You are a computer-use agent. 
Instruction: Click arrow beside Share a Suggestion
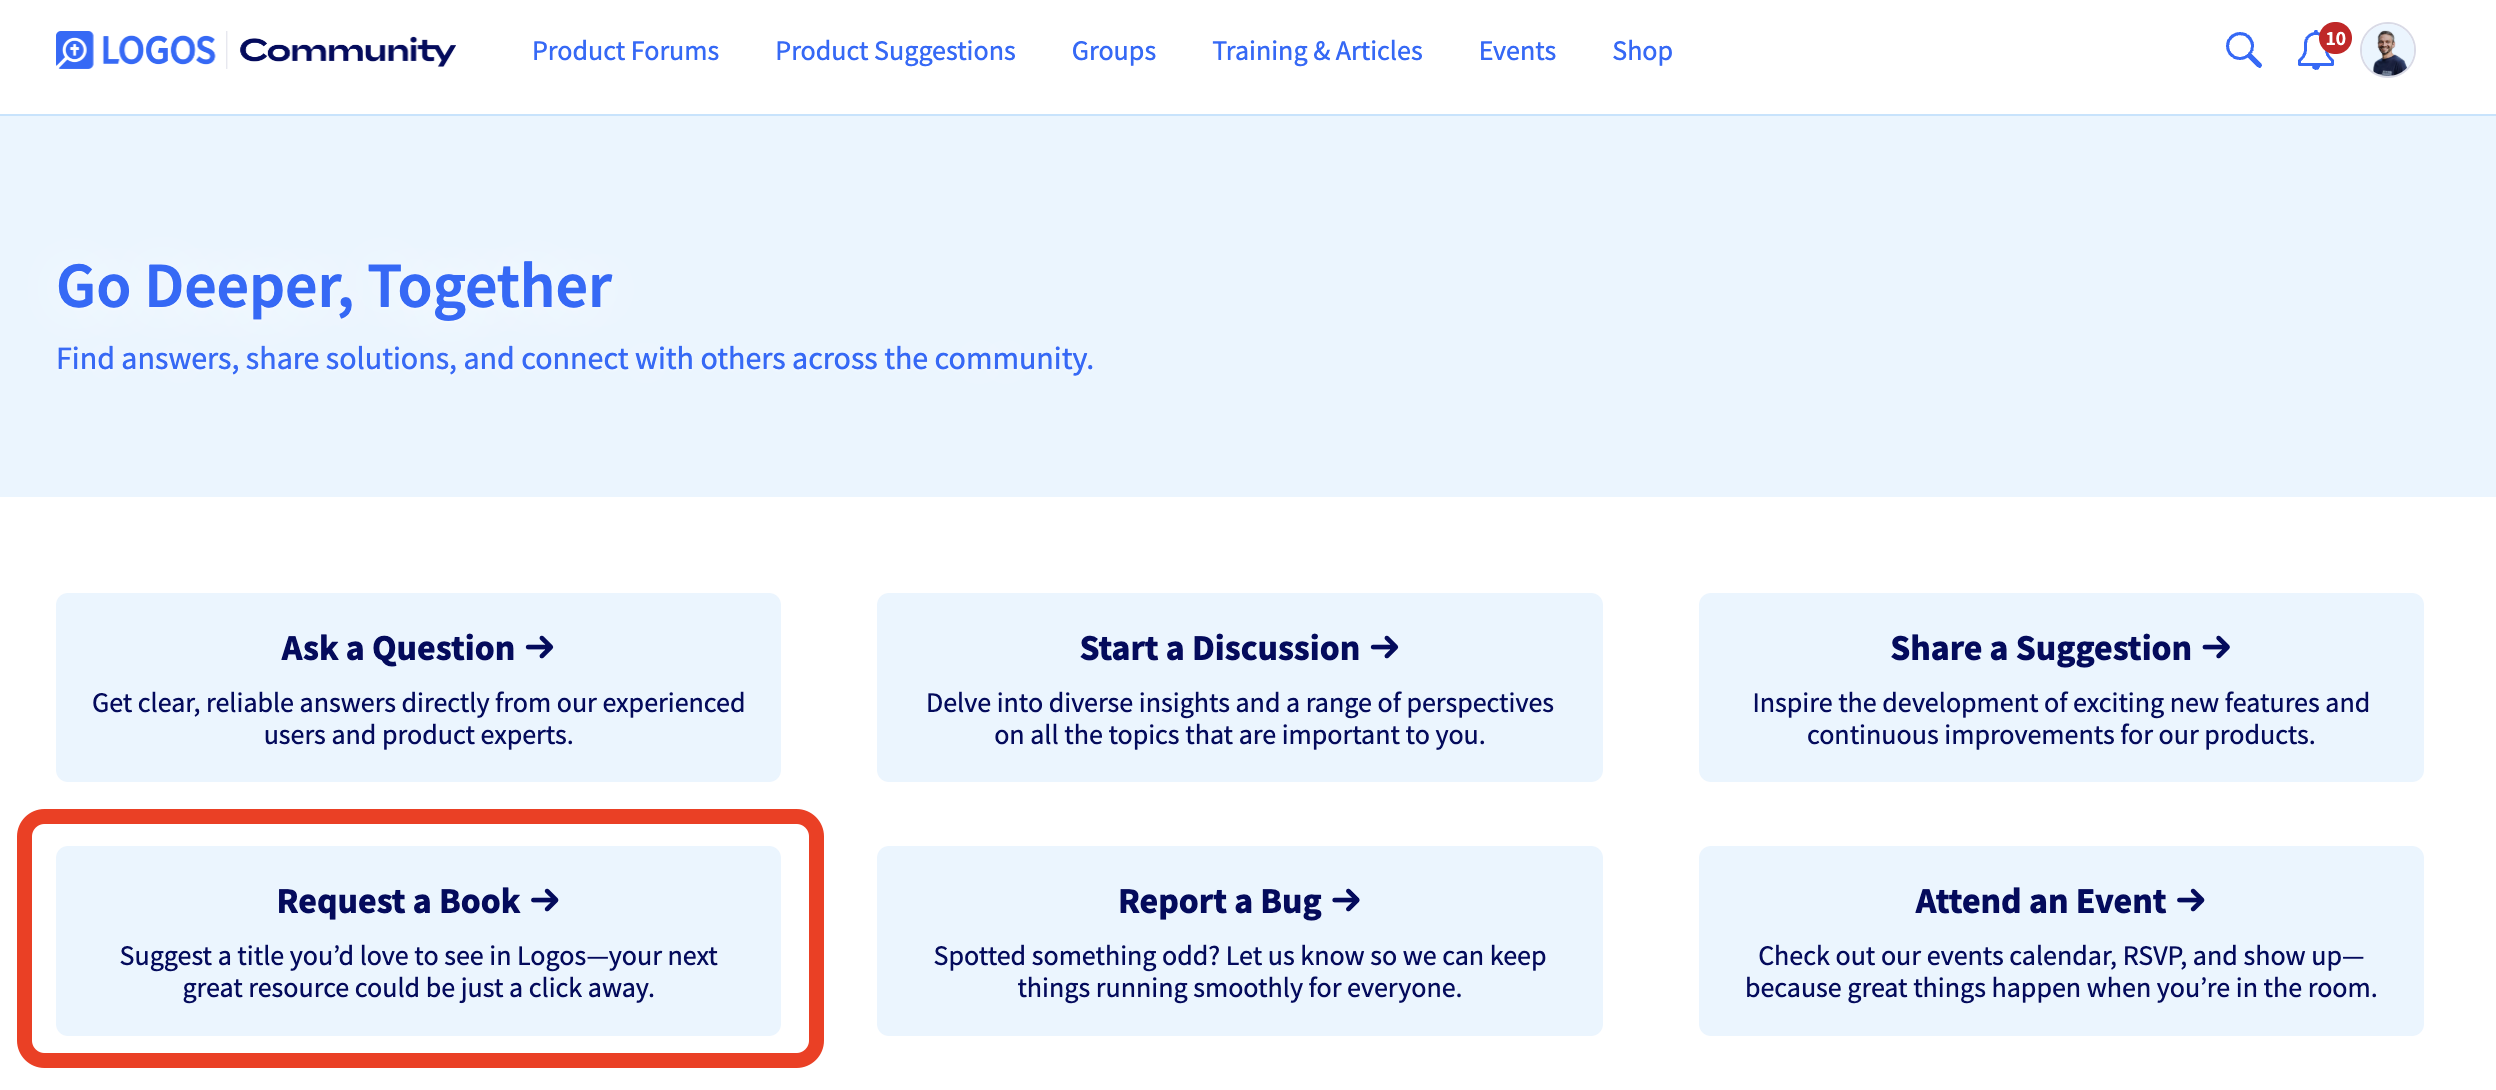coord(2217,648)
